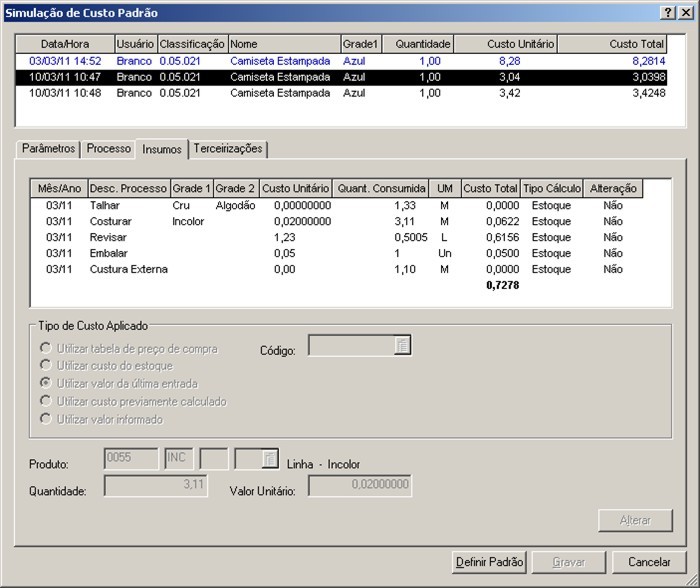This screenshot has height=588, width=700.
Task: Click the Definir Padrão button
Action: [489, 562]
